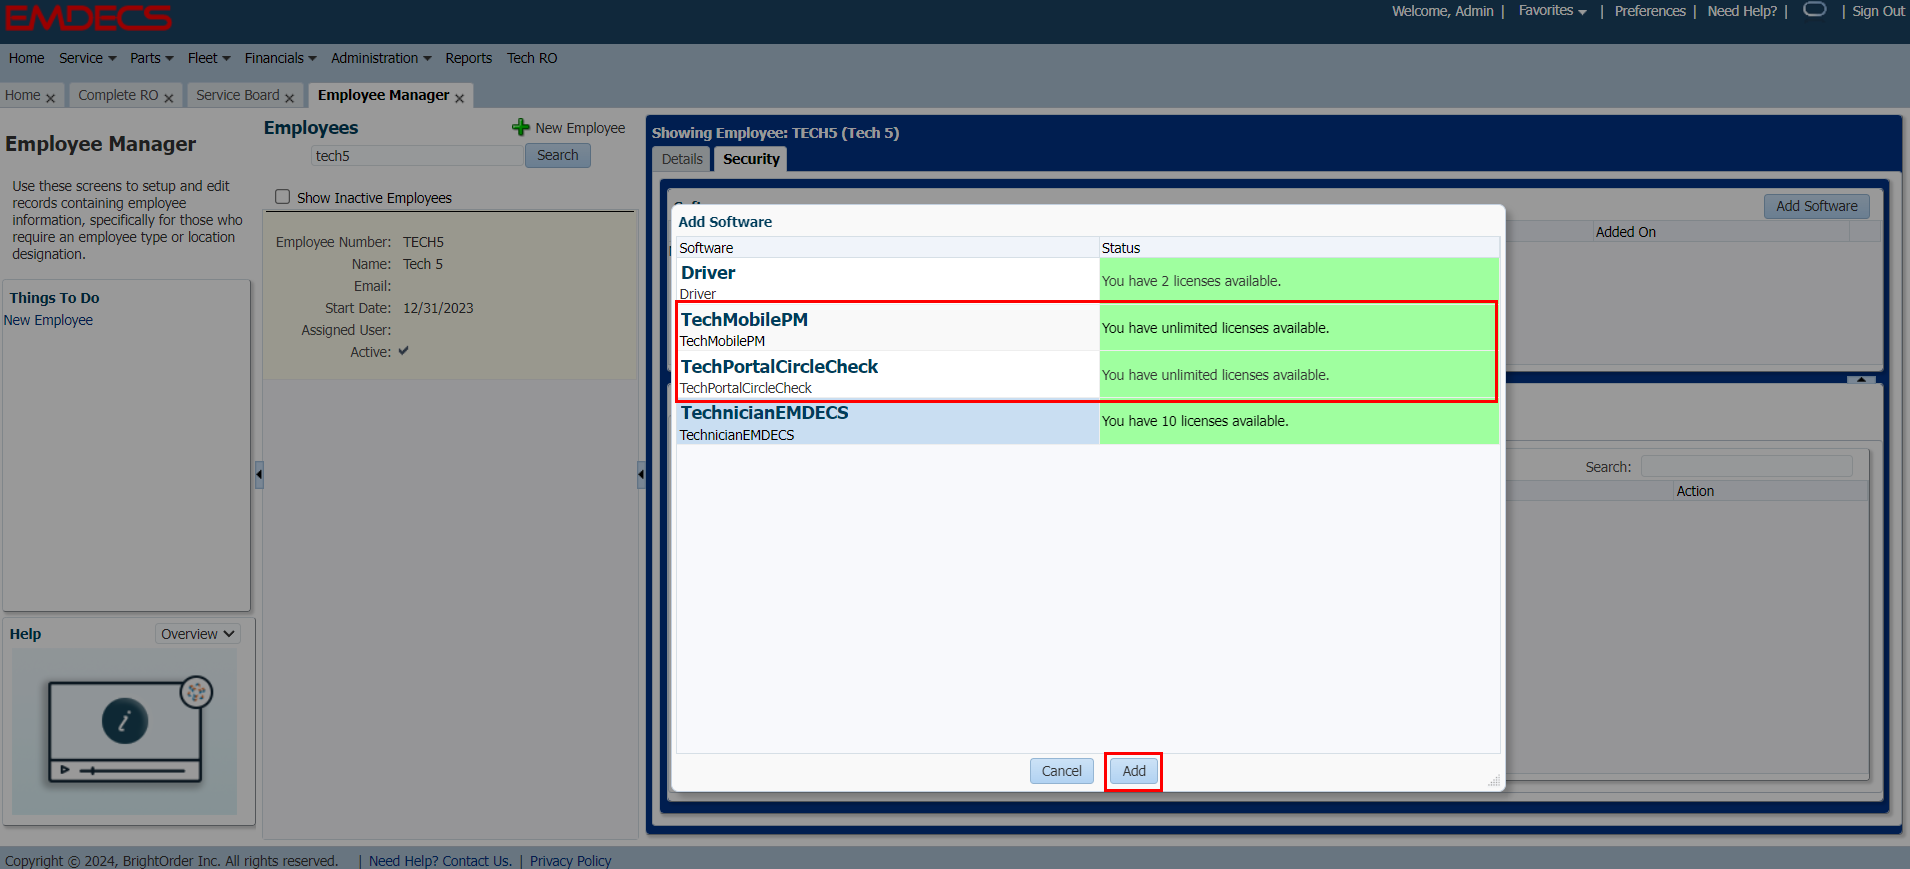
Task: Click the TECH5 employee number value
Action: tap(423, 242)
